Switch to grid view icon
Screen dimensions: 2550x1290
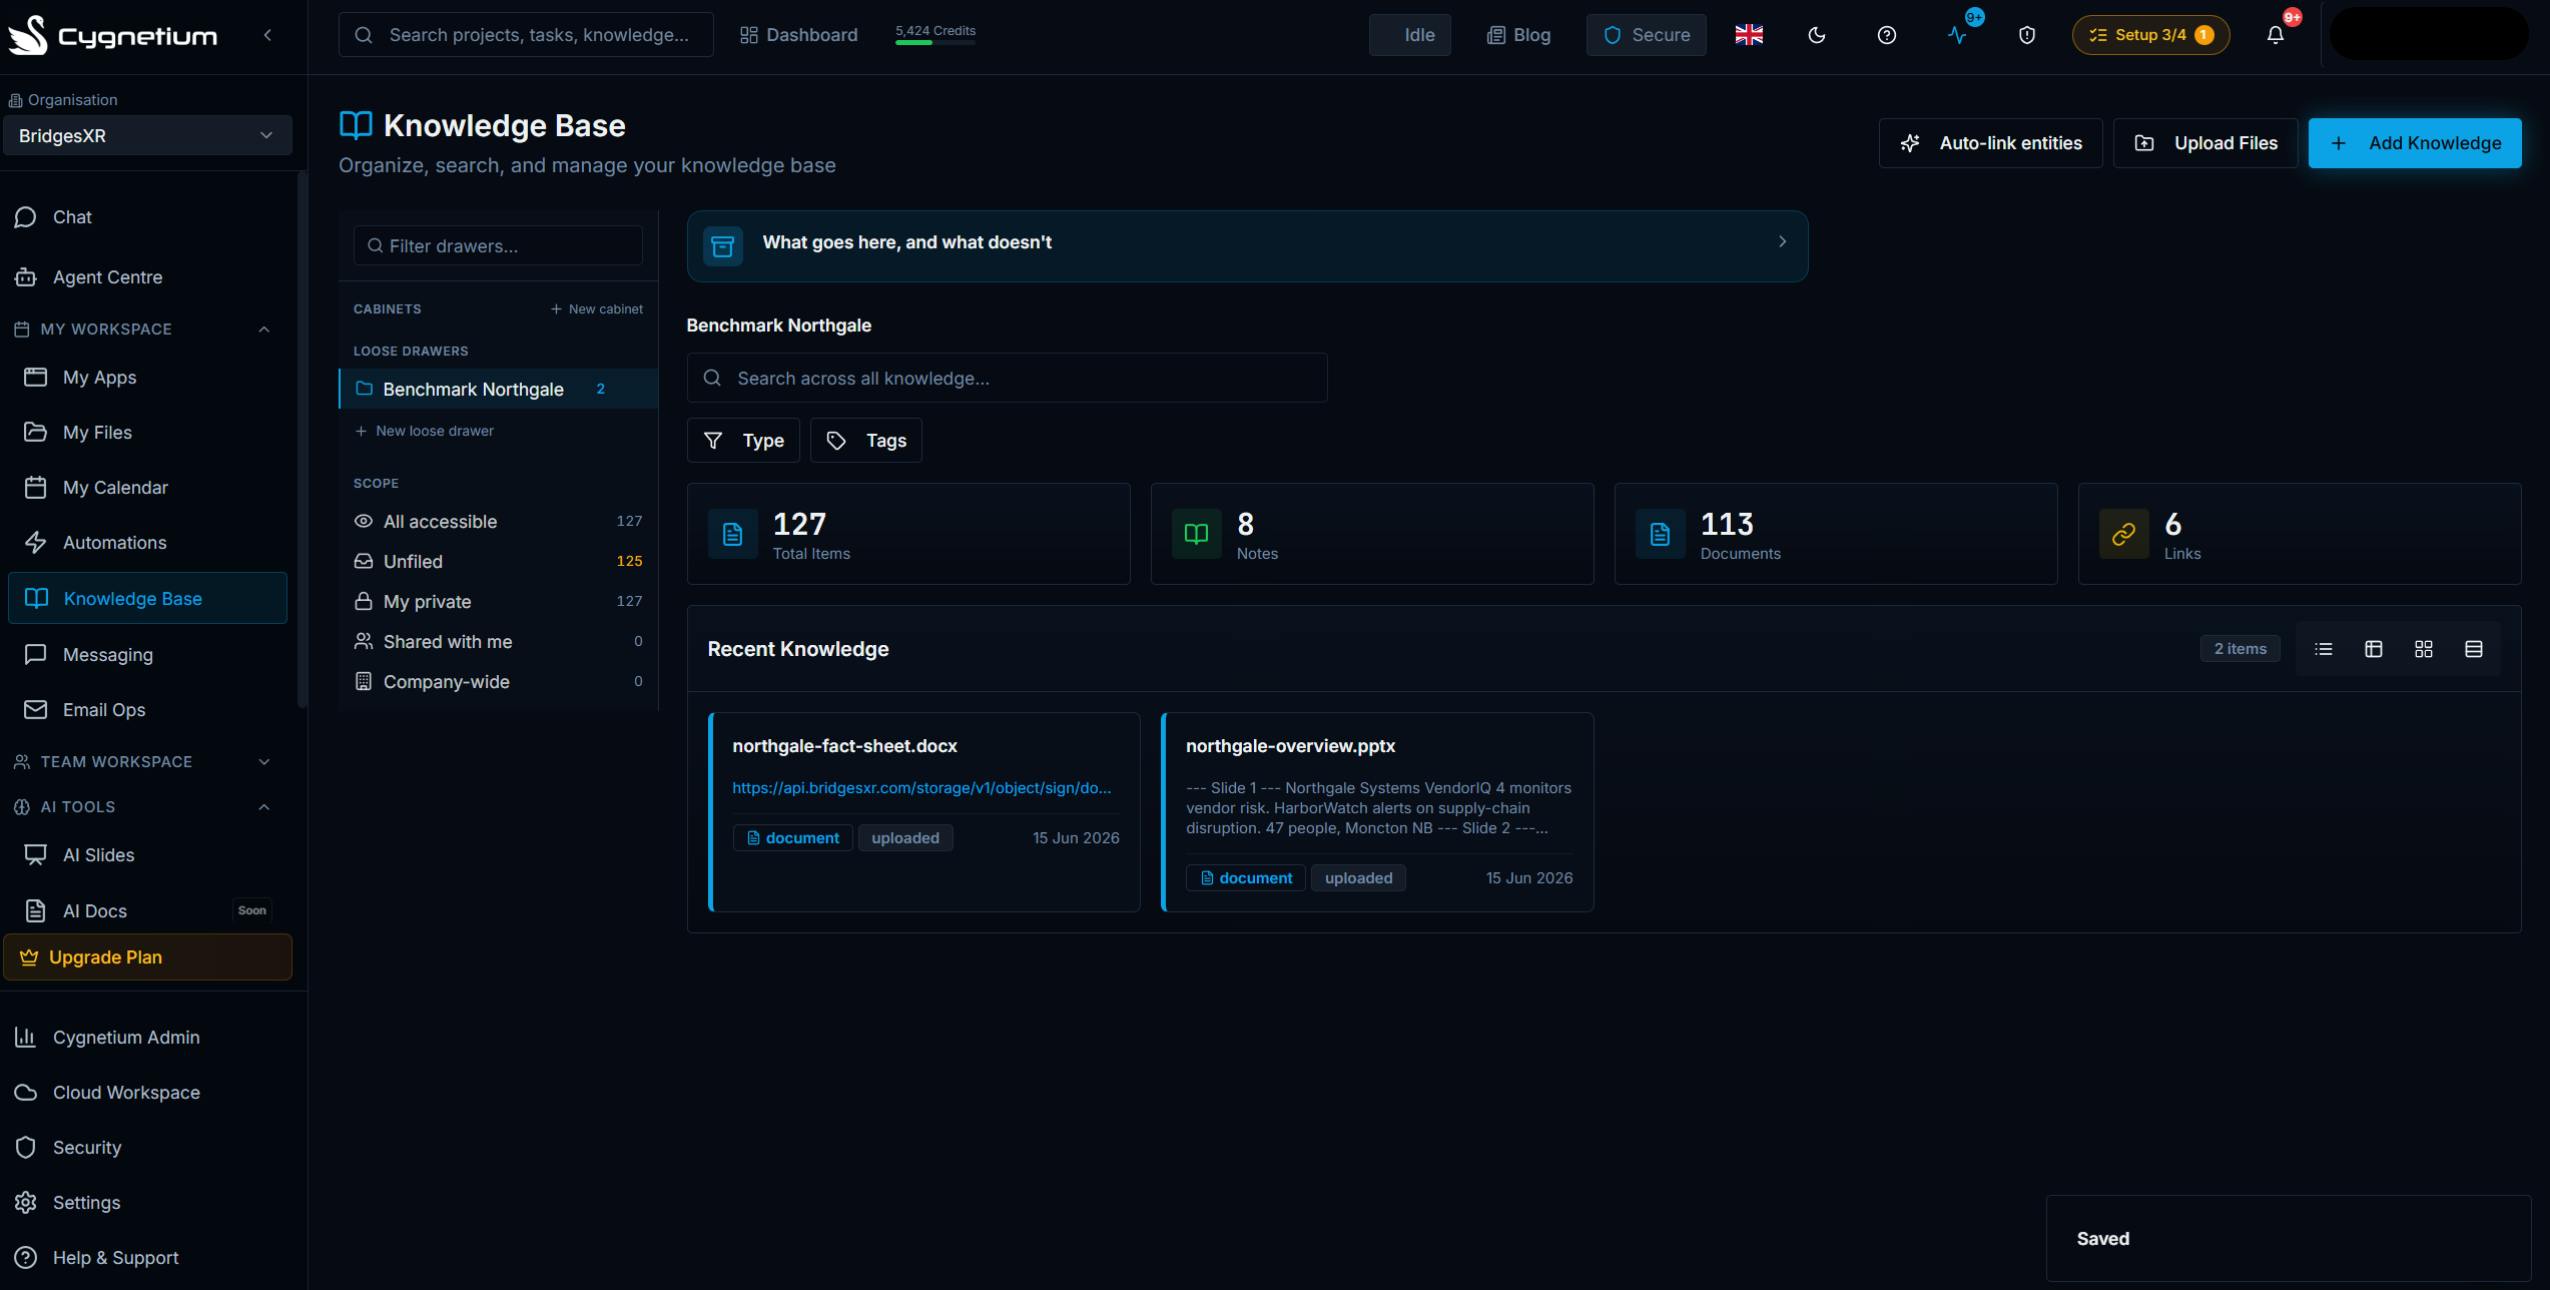point(2423,649)
